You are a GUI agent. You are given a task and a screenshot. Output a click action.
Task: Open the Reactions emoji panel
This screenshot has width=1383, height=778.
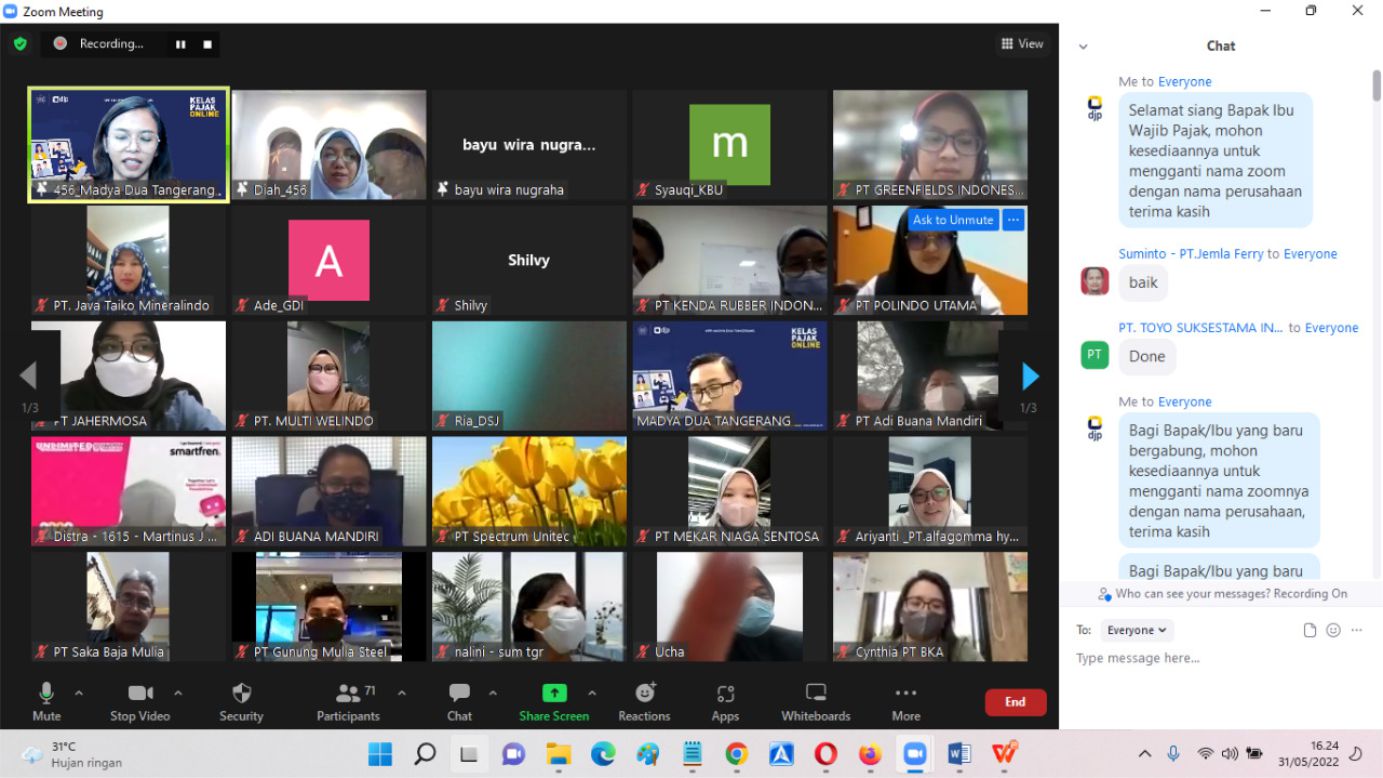tap(645, 694)
